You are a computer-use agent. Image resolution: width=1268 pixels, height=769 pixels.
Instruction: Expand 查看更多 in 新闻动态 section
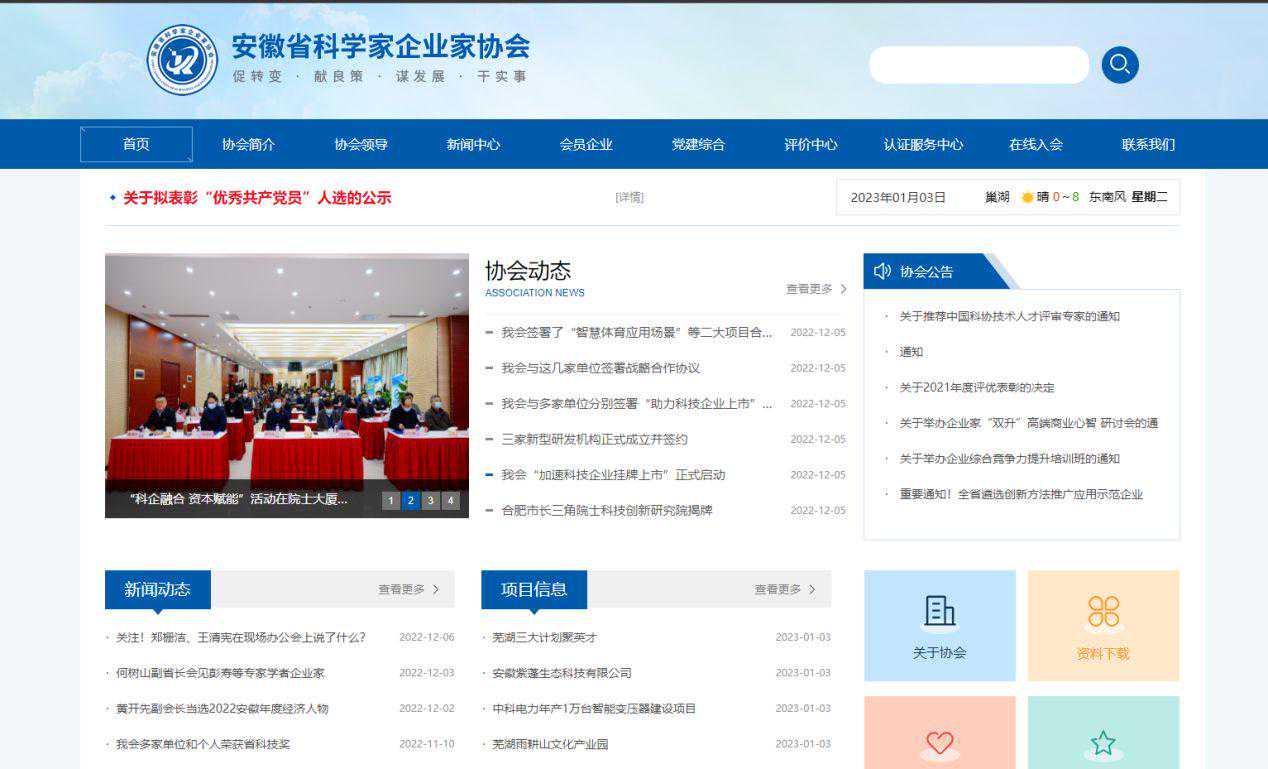click(x=408, y=590)
